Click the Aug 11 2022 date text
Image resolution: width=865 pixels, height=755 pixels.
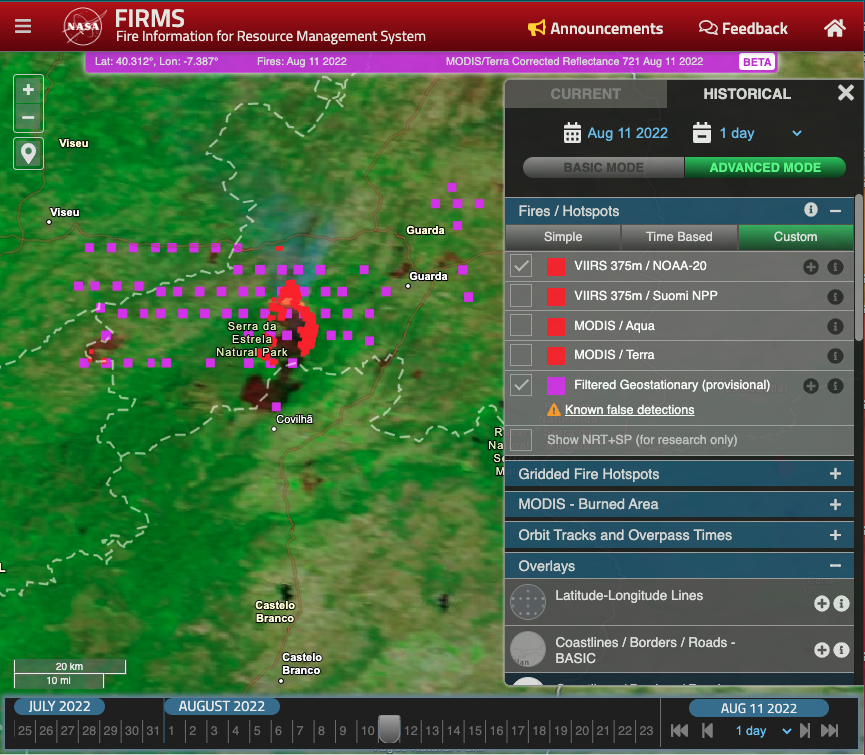tap(627, 133)
